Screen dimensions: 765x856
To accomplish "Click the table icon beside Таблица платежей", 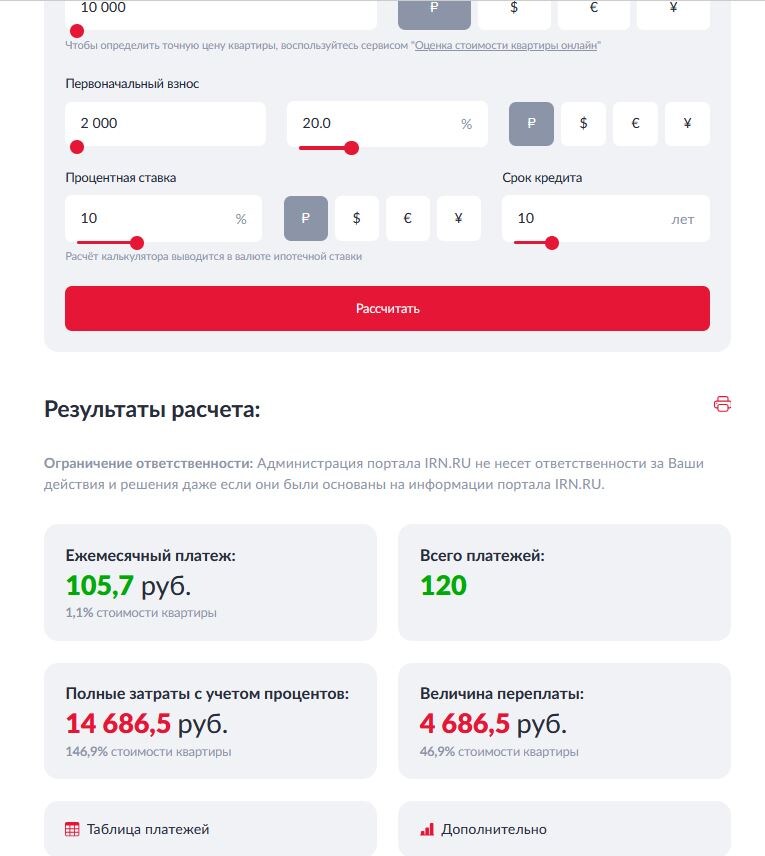I will pos(71,829).
